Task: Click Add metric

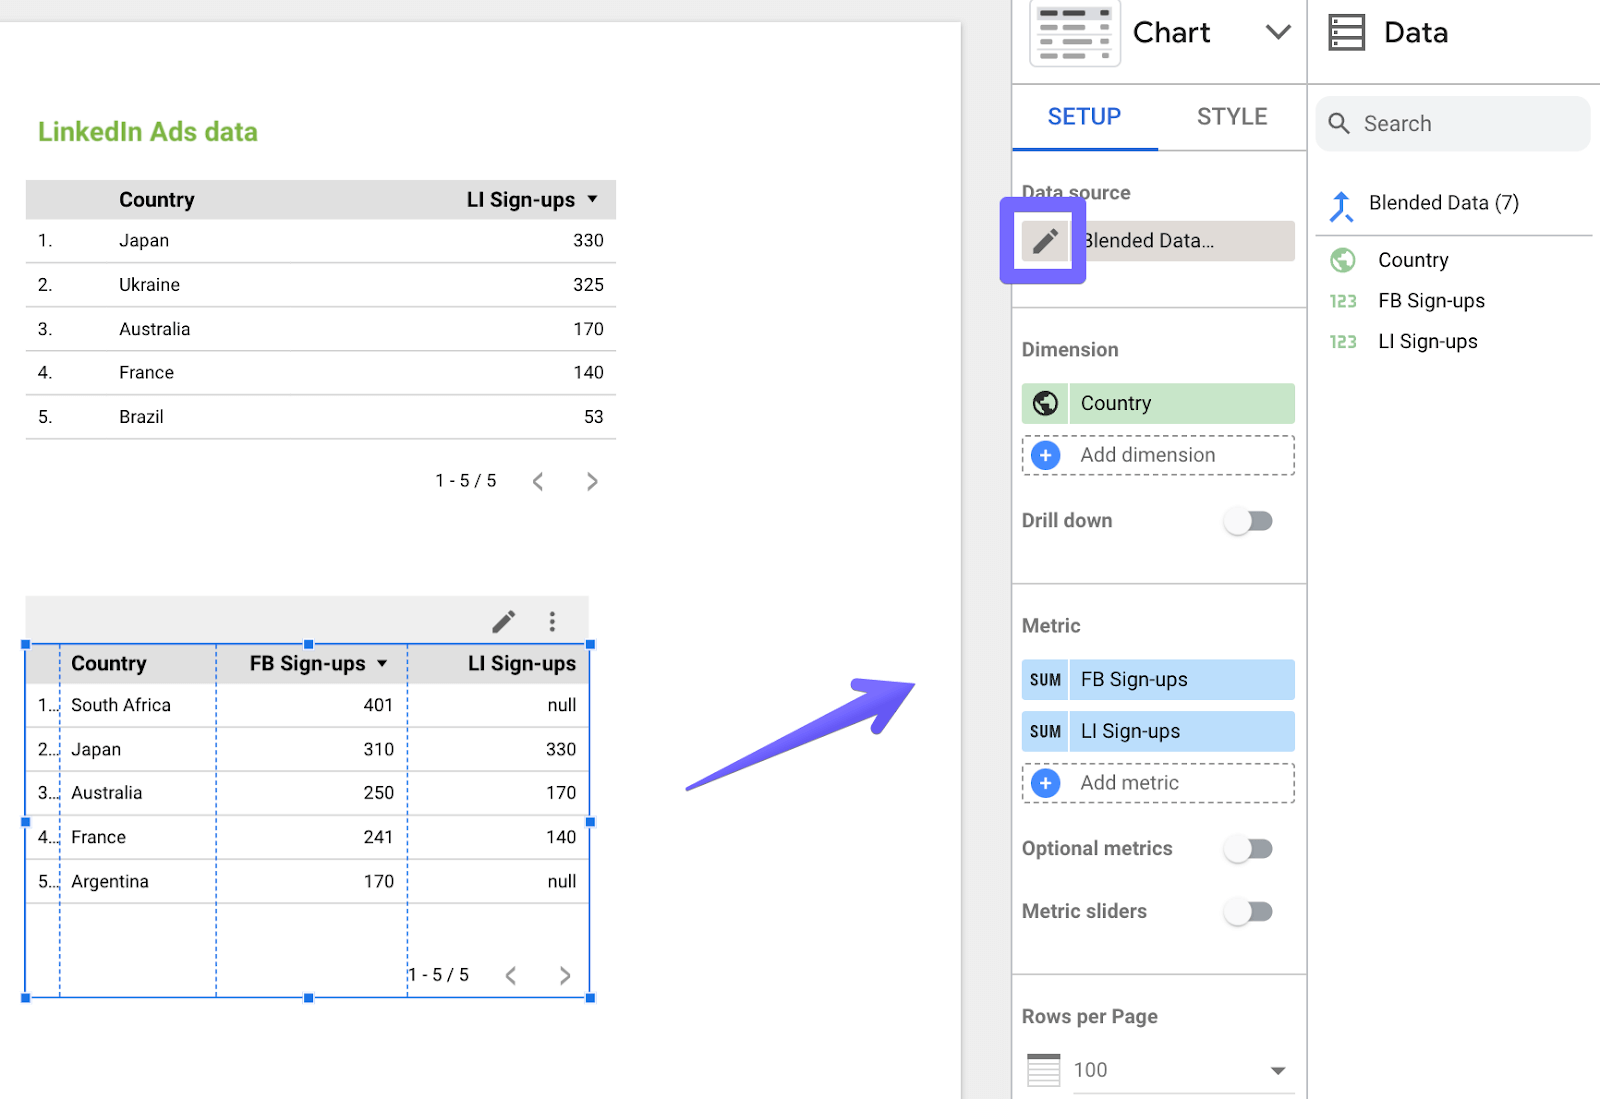Action: 1157,783
